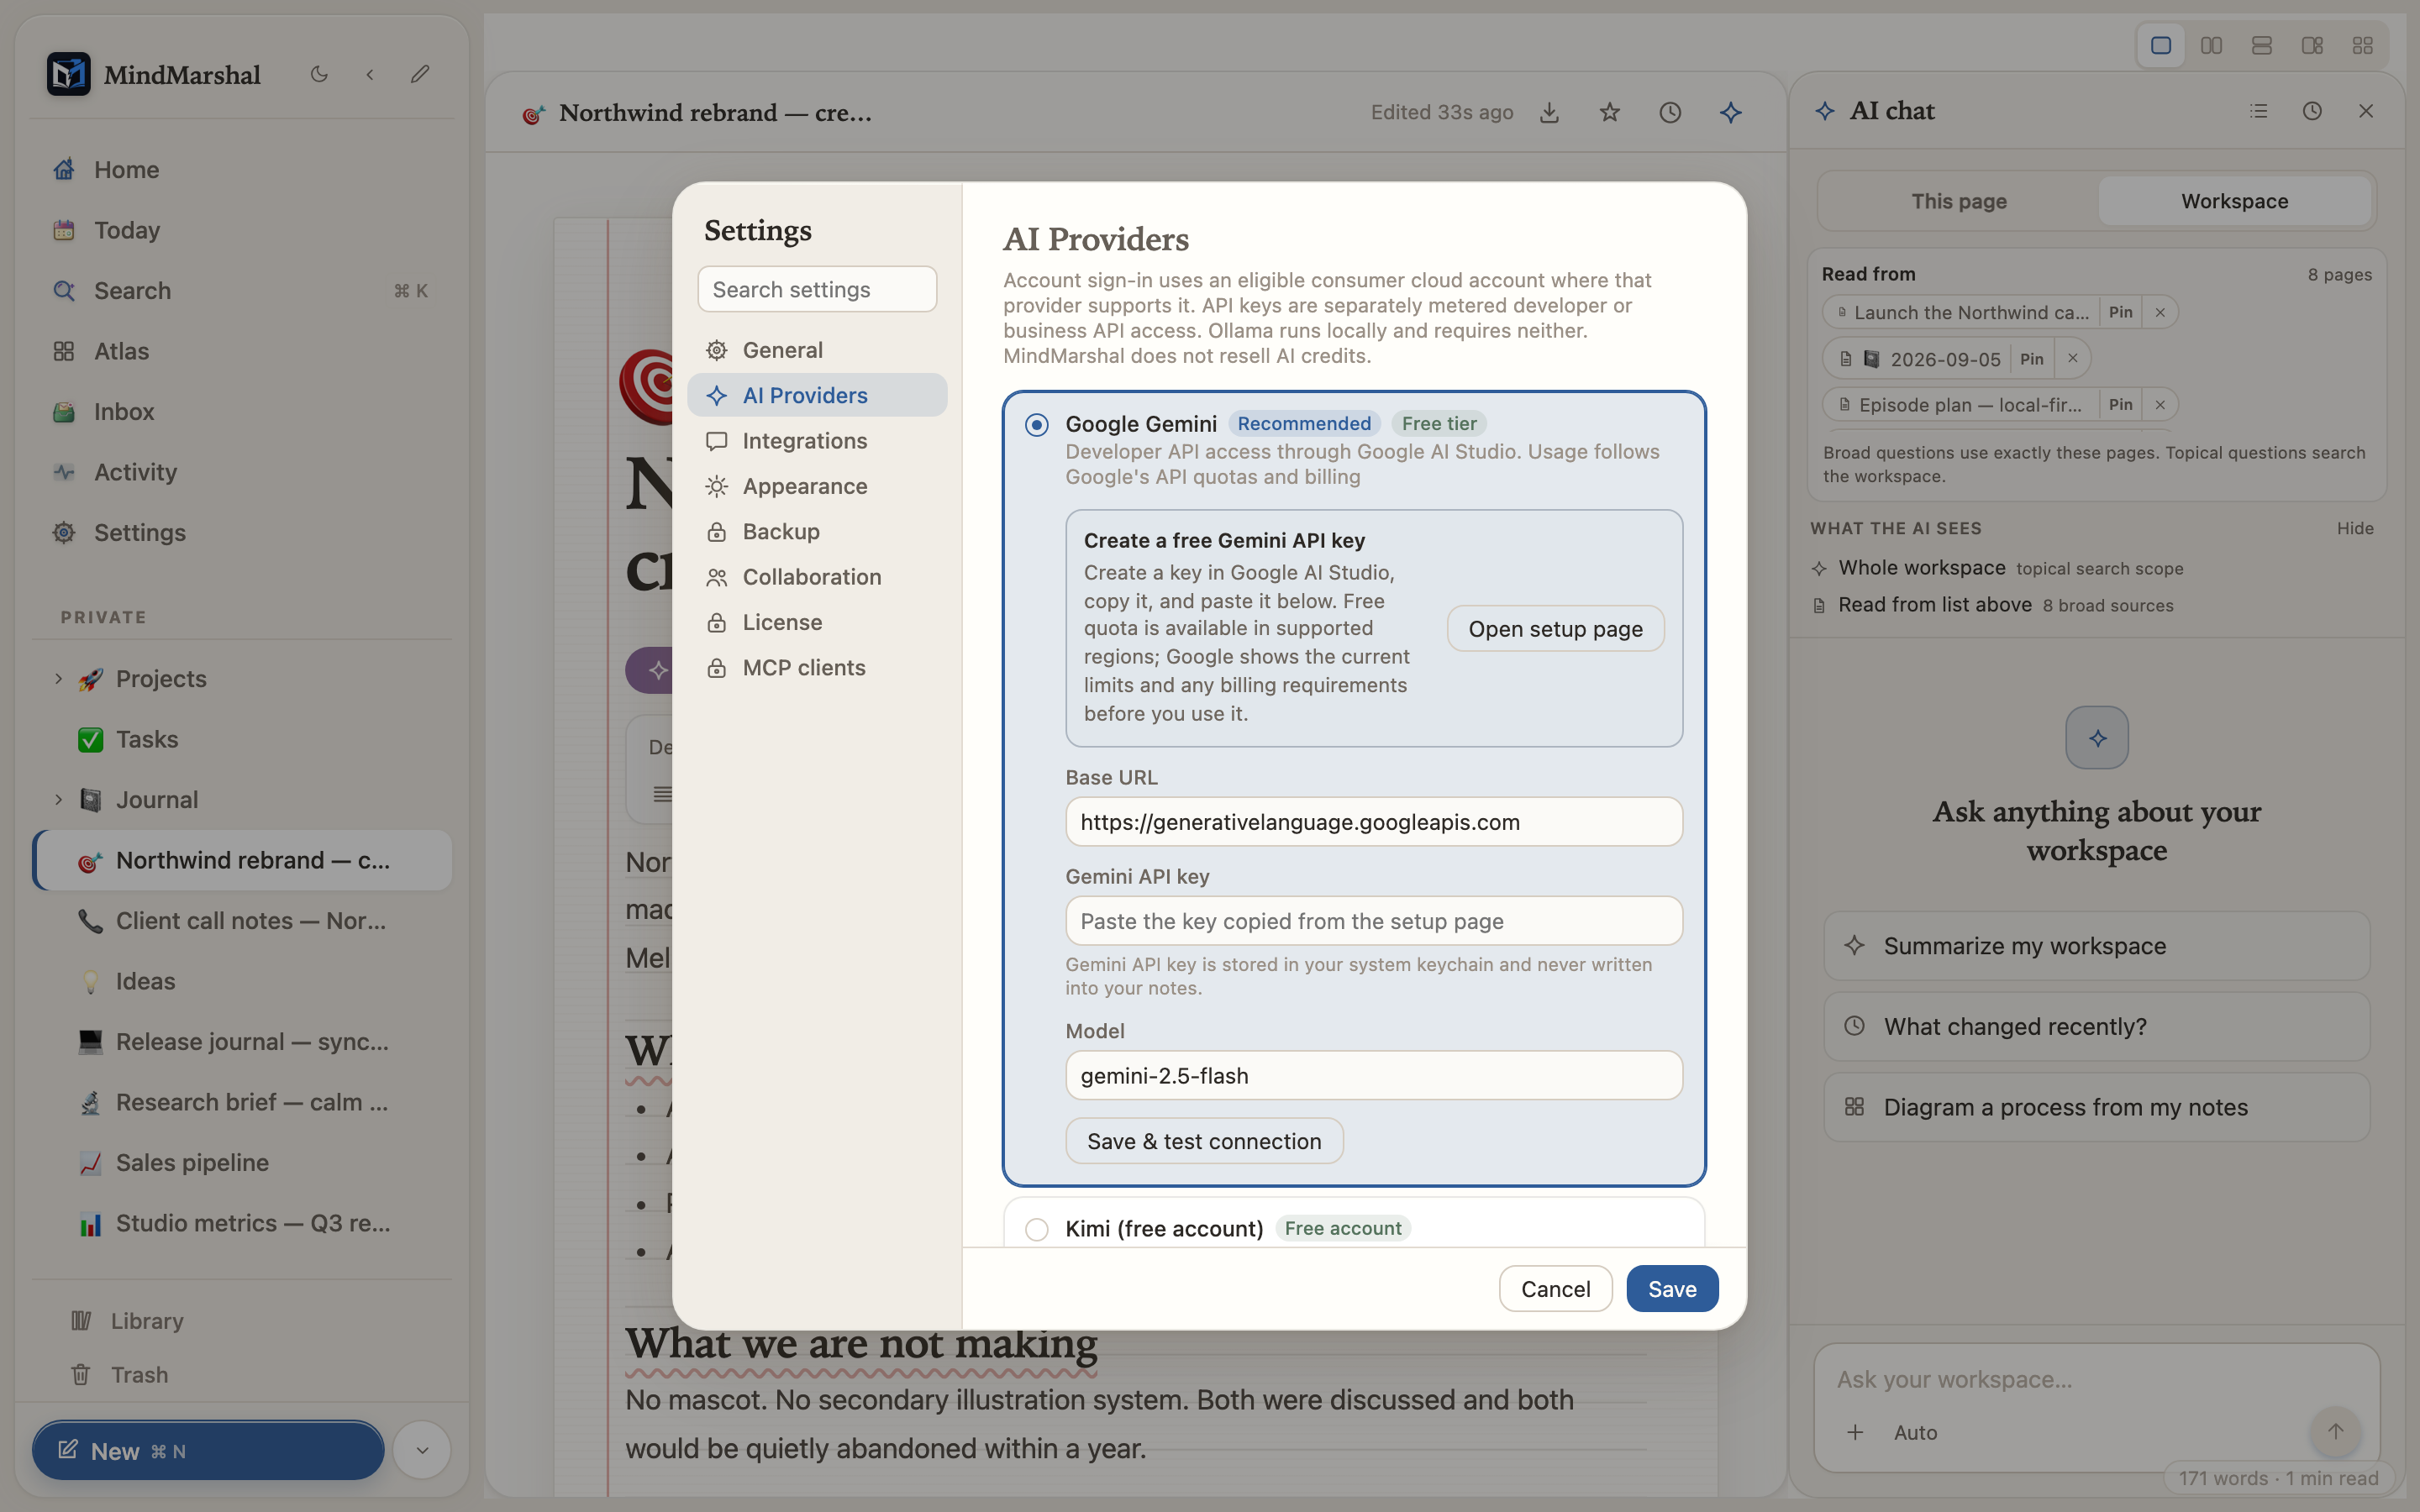Open Home in the sidebar
Screen dimensions: 2420x1512
(242, 169)
